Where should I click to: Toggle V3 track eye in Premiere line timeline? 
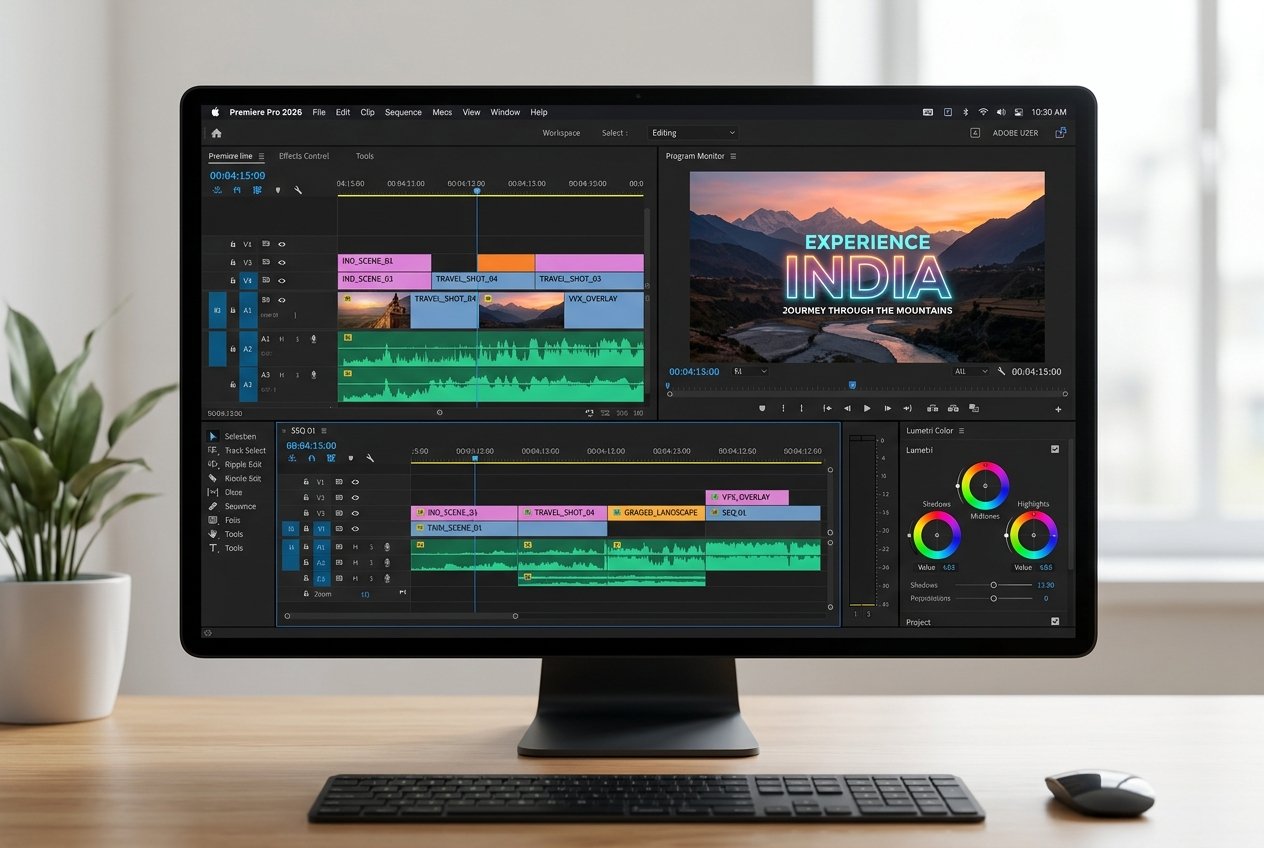(x=282, y=262)
